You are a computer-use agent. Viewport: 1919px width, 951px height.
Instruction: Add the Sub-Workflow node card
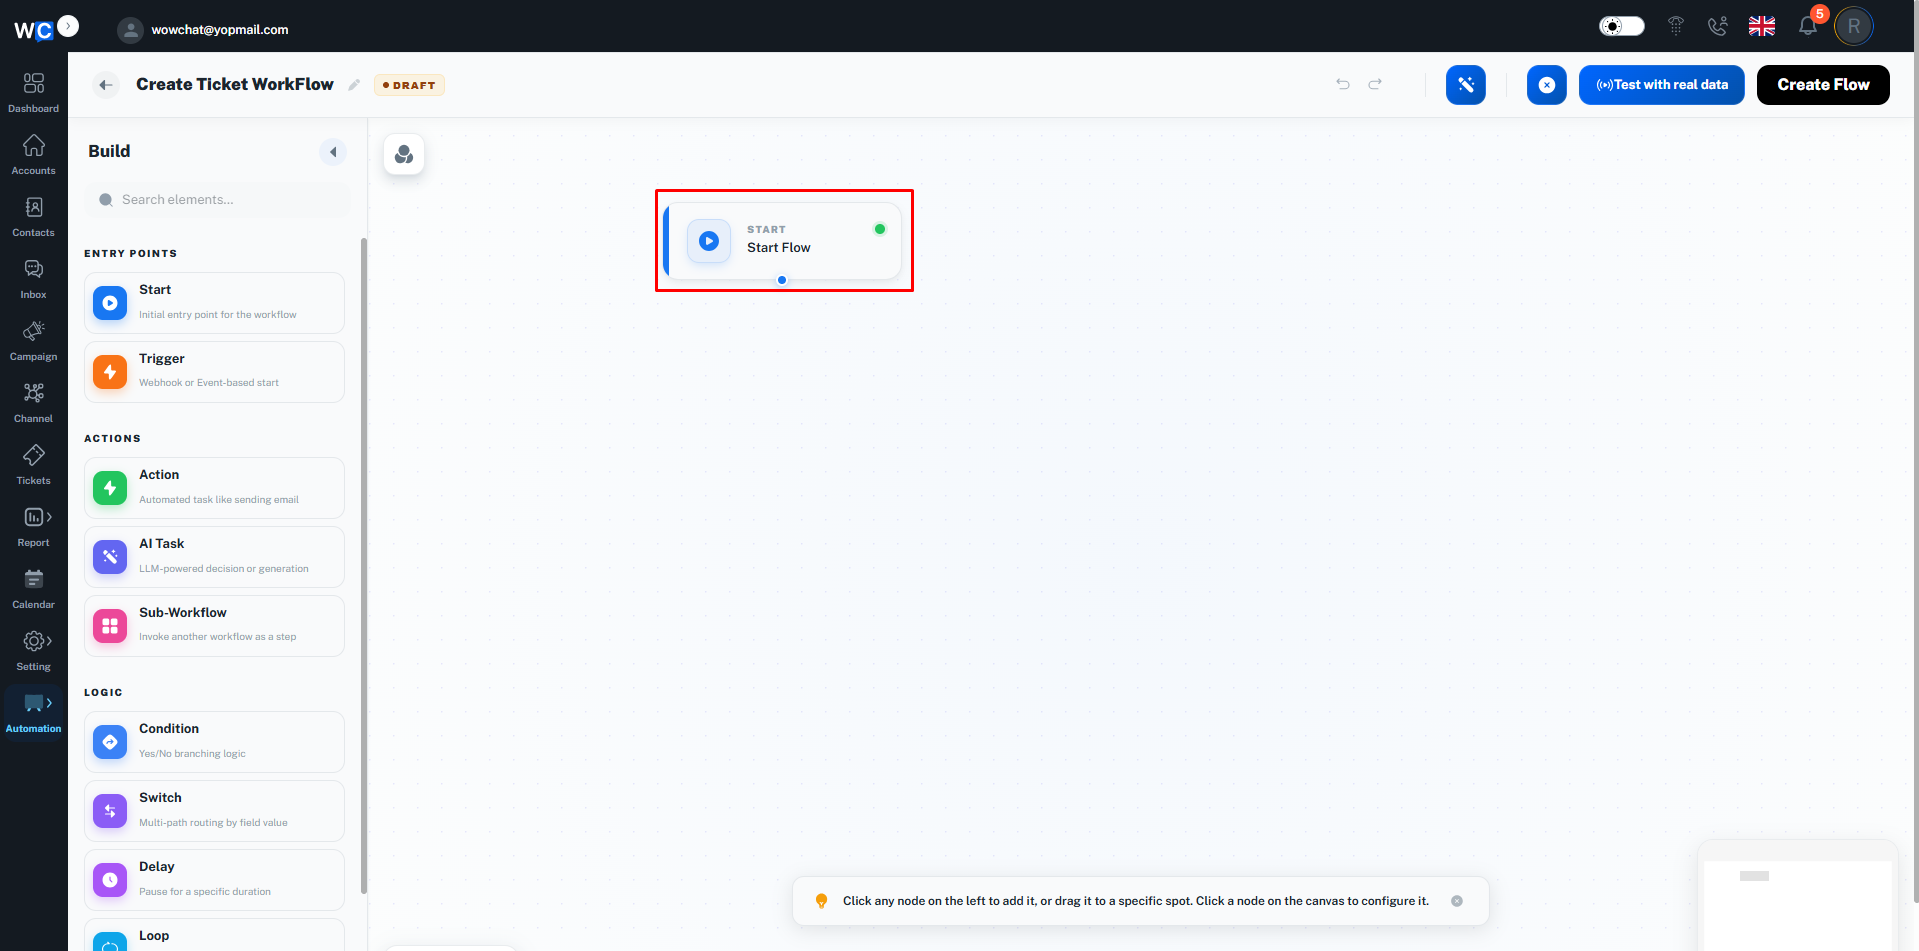coord(214,626)
